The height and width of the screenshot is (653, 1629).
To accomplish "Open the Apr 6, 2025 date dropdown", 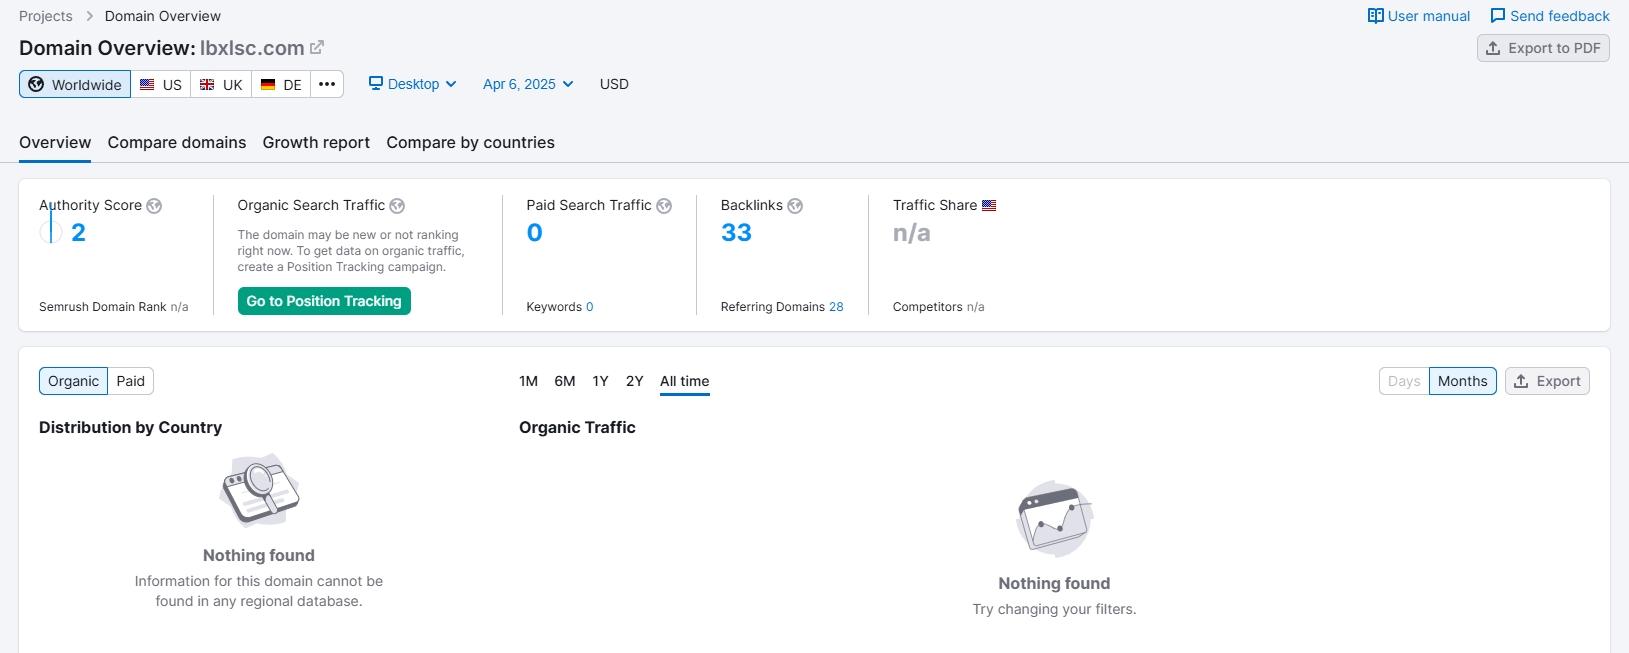I will tap(528, 84).
